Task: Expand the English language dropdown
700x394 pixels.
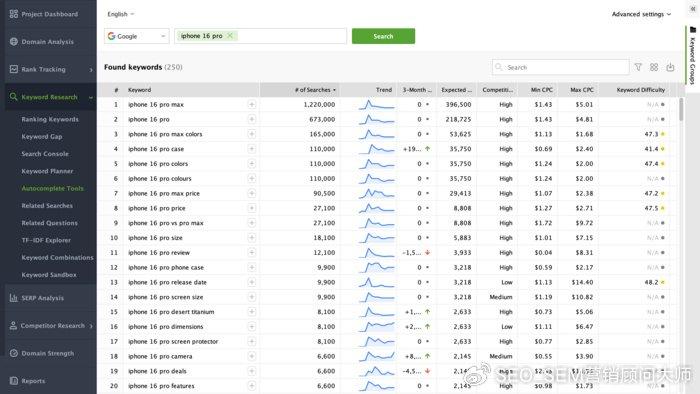Action: pyautogui.click(x=121, y=14)
